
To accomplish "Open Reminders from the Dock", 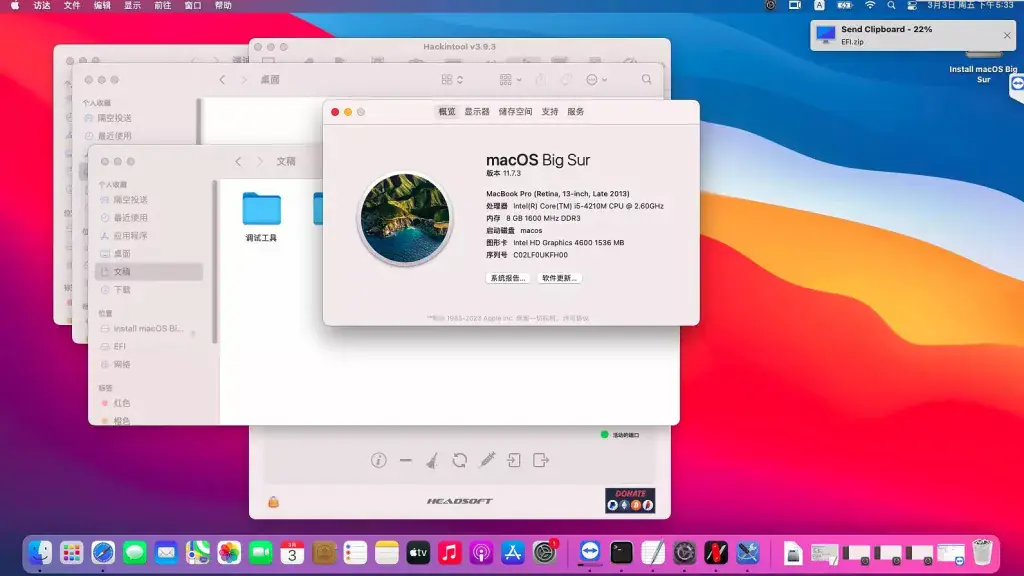I will click(355, 553).
